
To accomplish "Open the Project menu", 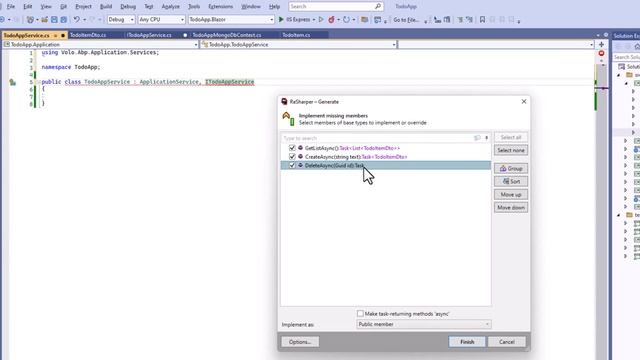I will (x=83, y=7).
